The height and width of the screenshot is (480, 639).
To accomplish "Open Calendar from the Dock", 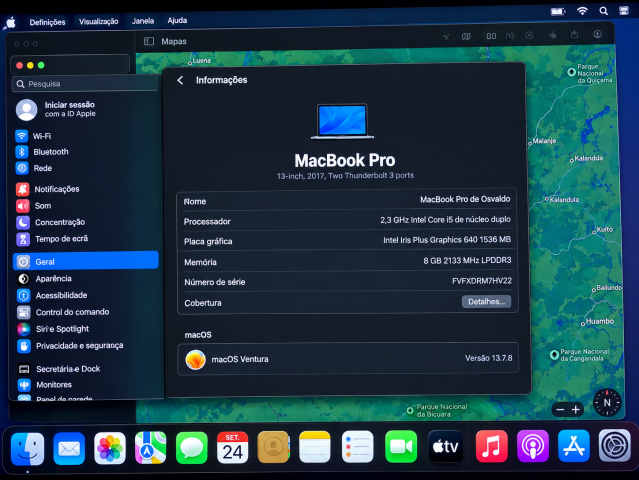I will click(x=232, y=447).
